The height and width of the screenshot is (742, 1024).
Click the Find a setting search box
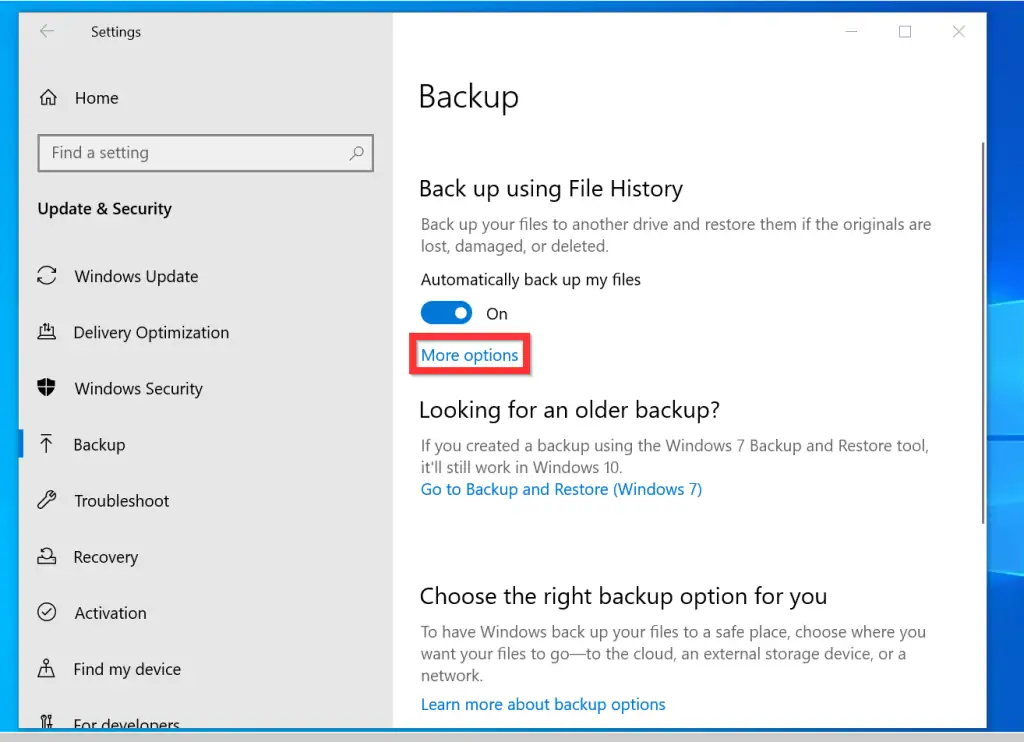coord(200,153)
